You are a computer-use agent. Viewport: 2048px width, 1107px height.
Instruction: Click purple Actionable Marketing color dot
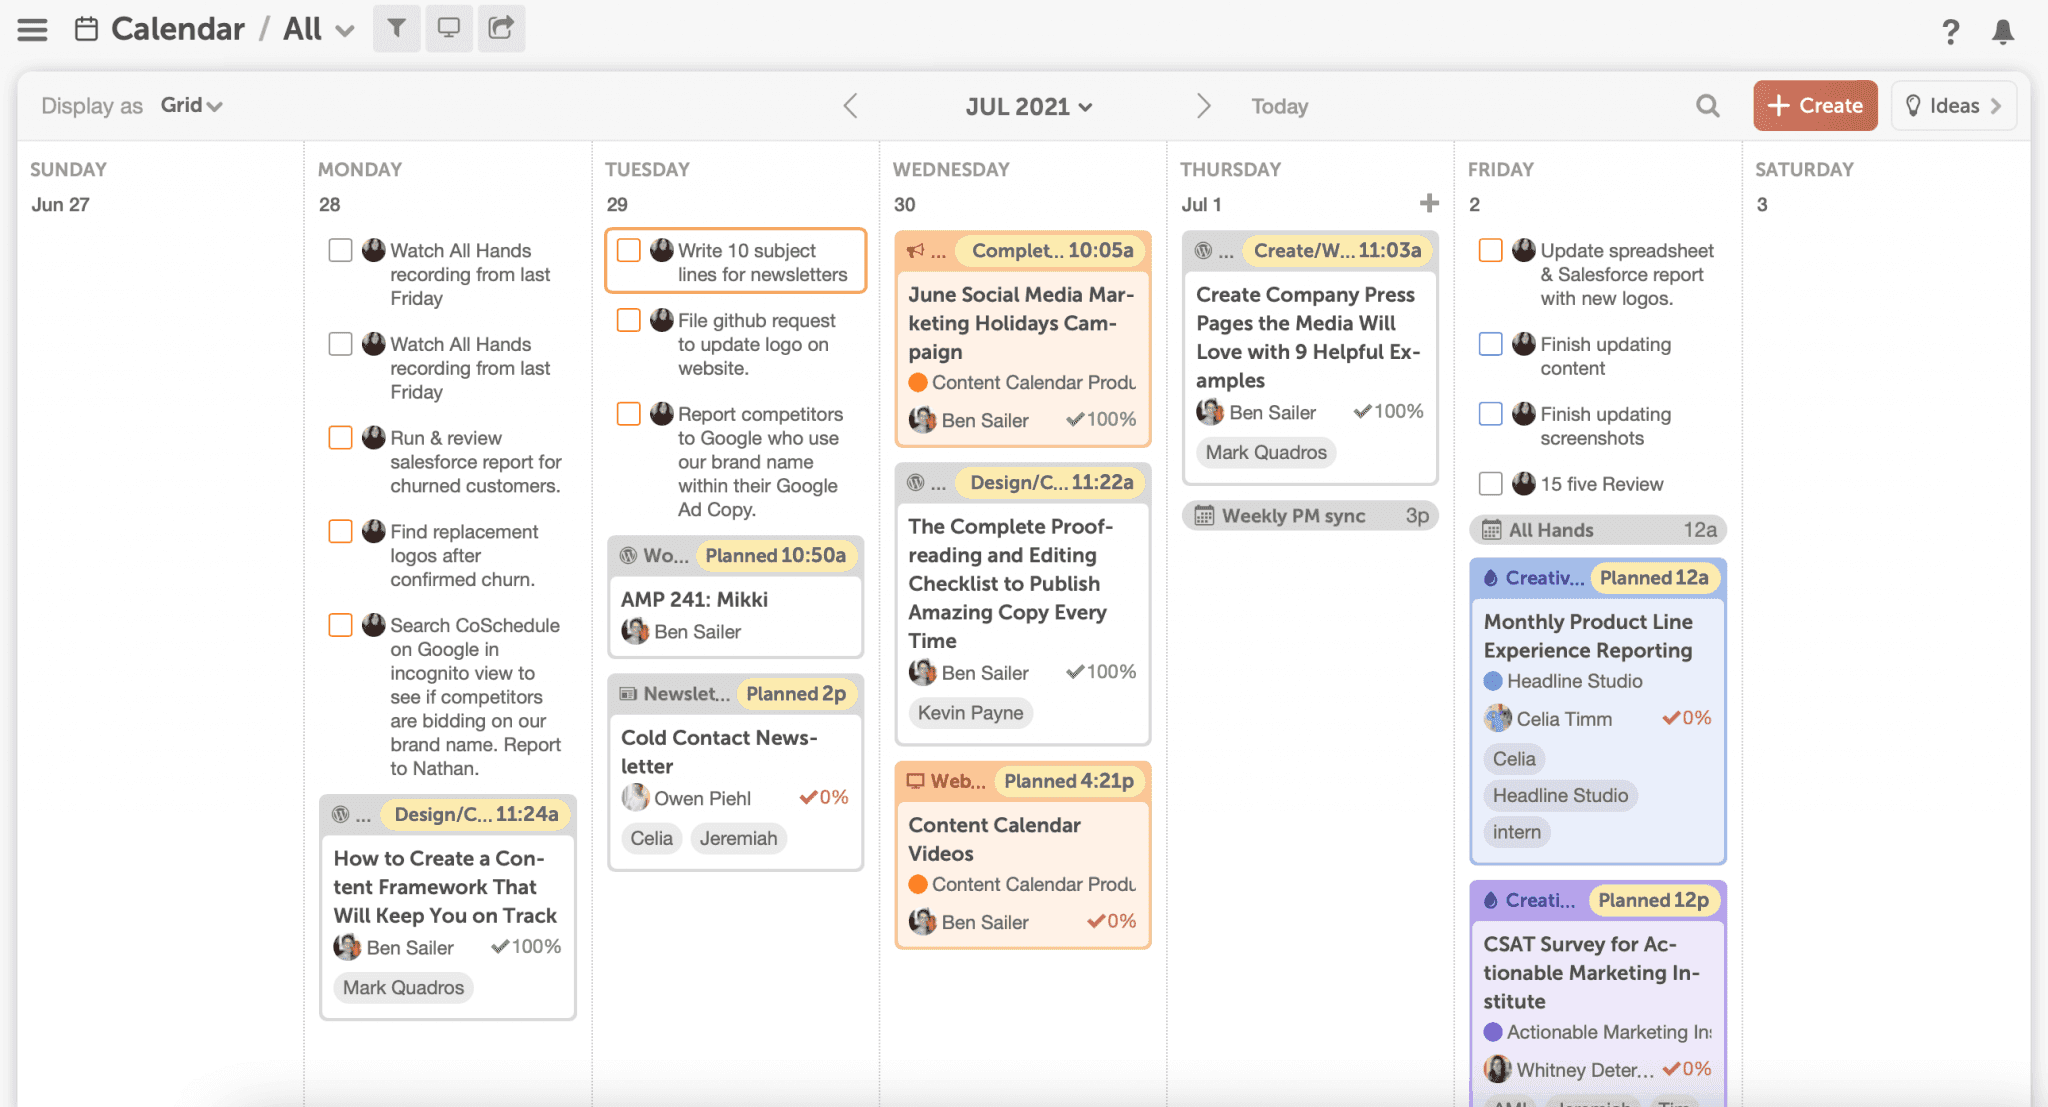(1493, 1033)
